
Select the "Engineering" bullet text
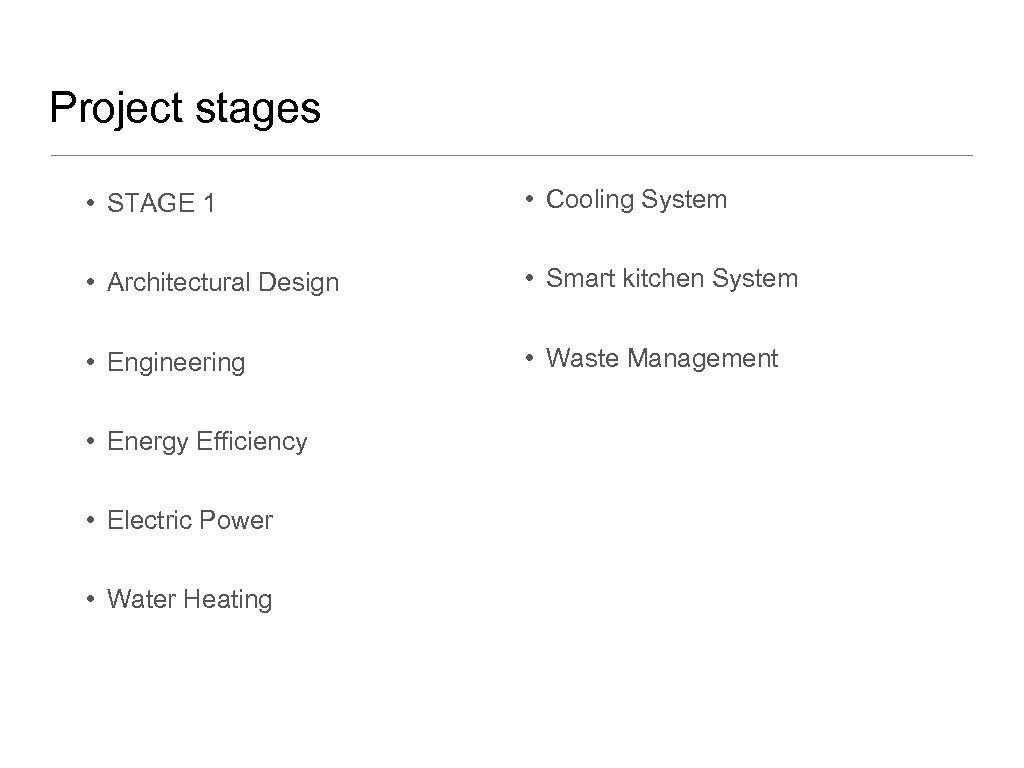tap(175, 362)
